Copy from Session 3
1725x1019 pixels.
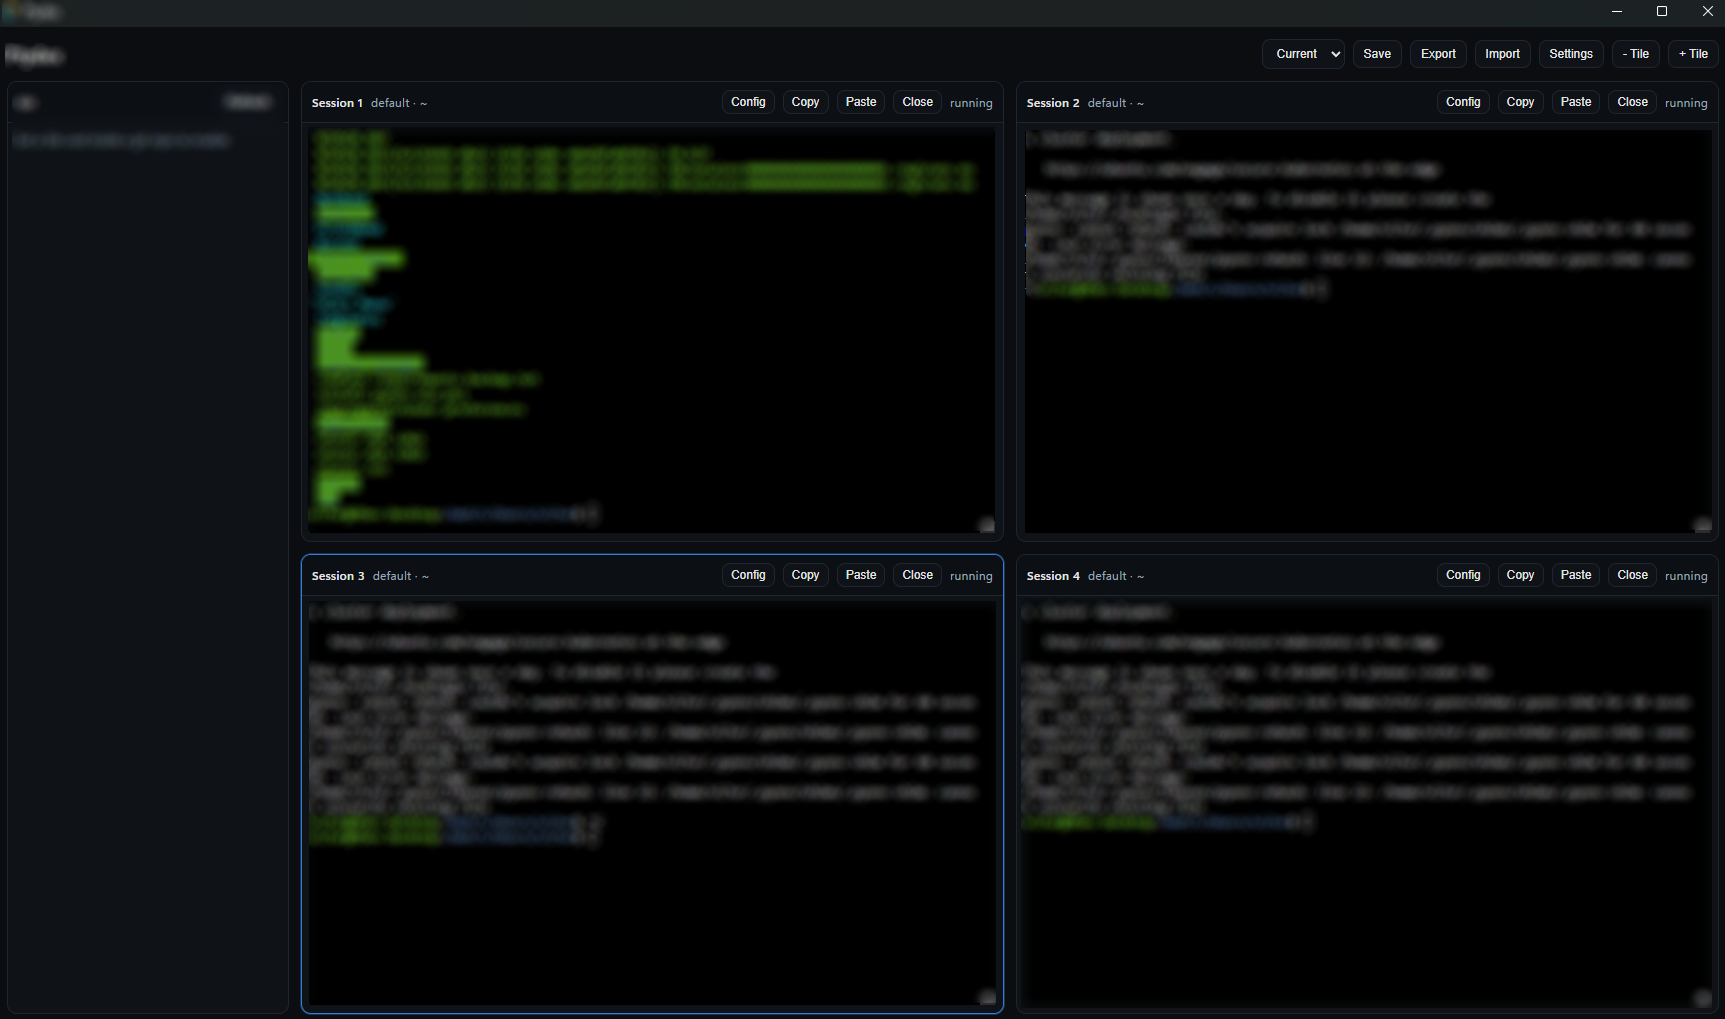coord(805,575)
